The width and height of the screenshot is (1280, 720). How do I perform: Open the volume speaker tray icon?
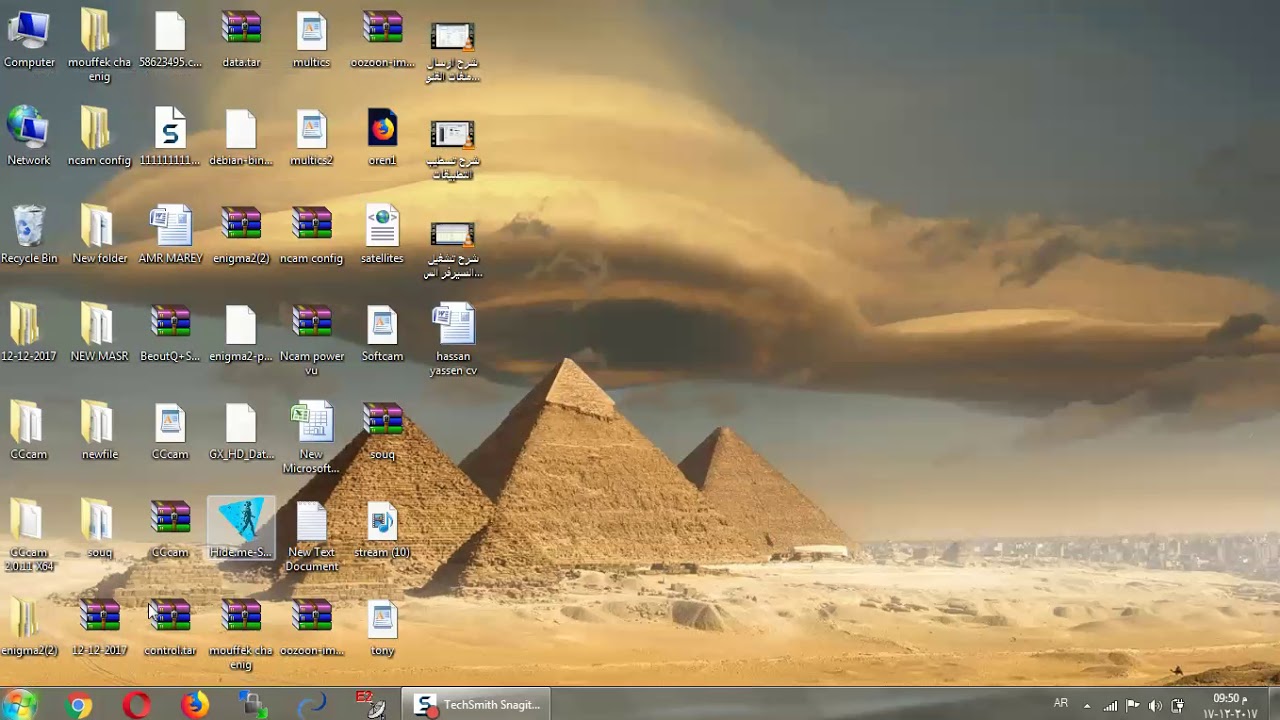[x=1156, y=706]
